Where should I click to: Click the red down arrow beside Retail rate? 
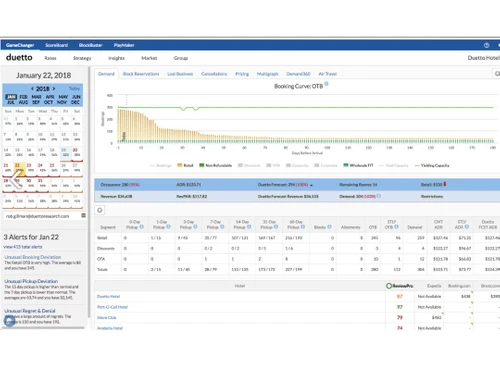pos(445,184)
